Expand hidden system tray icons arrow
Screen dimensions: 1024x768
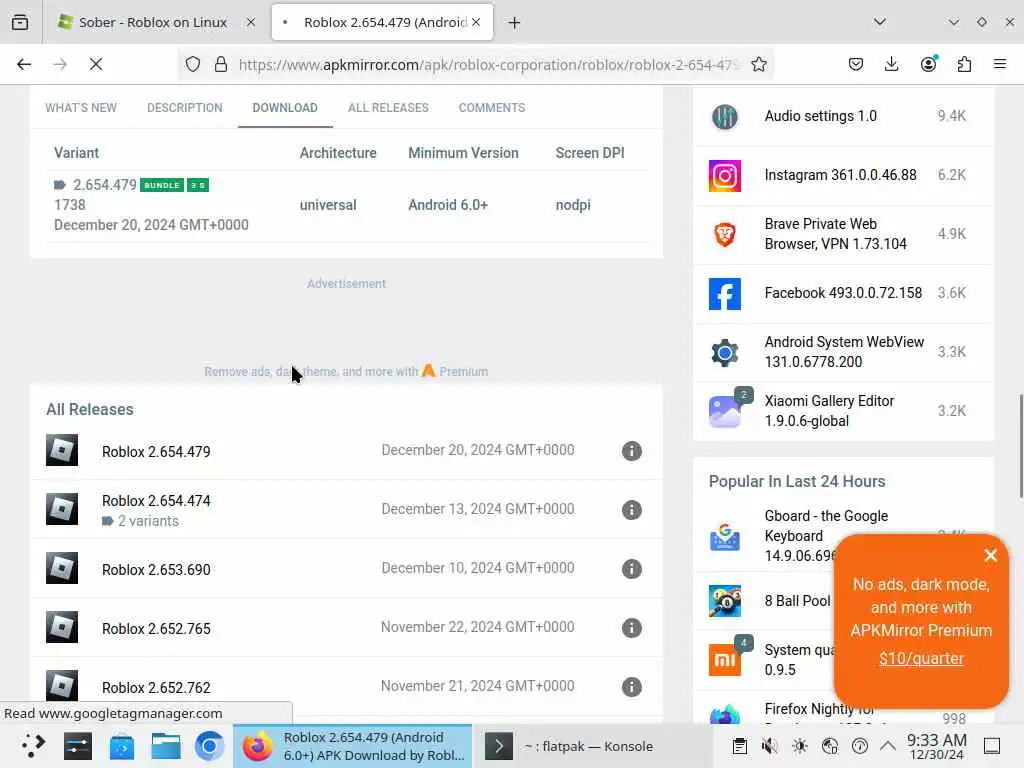tap(888, 746)
